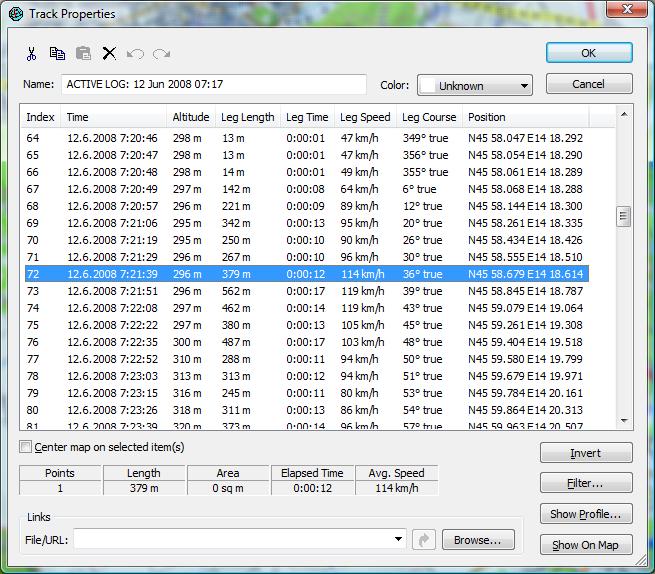
Task: Select row with time 7:21:19
Action: click(x=307, y=240)
